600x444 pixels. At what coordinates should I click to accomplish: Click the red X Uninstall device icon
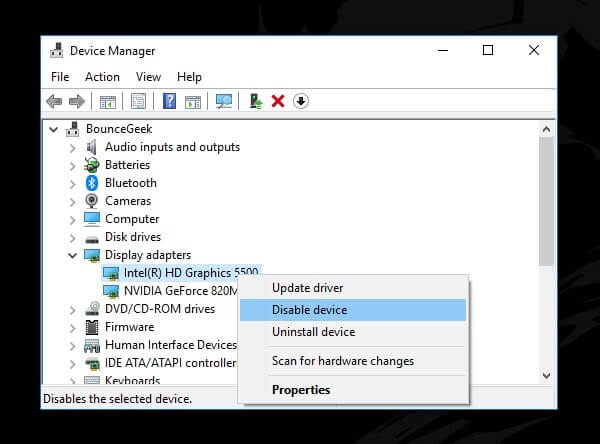click(278, 101)
